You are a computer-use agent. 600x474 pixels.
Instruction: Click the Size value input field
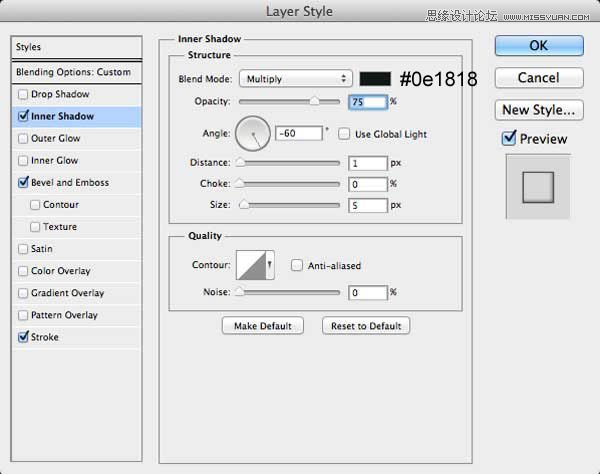coord(368,205)
